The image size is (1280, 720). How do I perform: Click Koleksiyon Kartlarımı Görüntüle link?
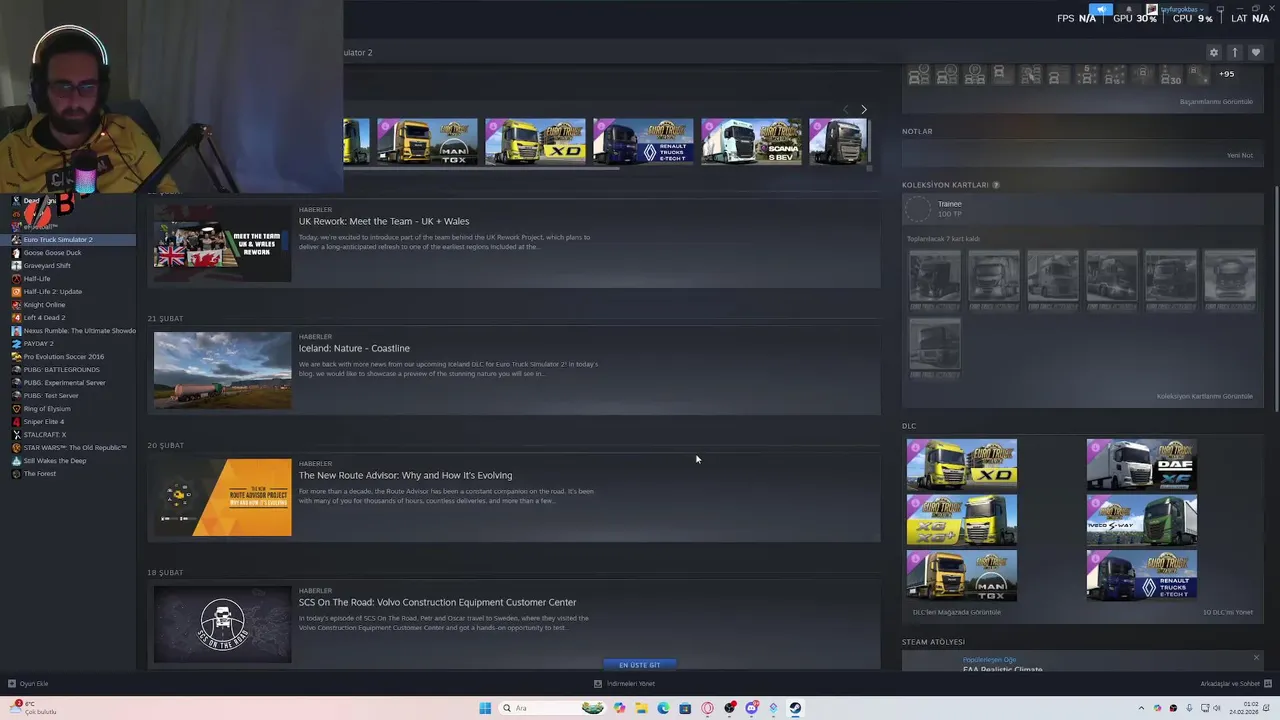(x=1205, y=396)
